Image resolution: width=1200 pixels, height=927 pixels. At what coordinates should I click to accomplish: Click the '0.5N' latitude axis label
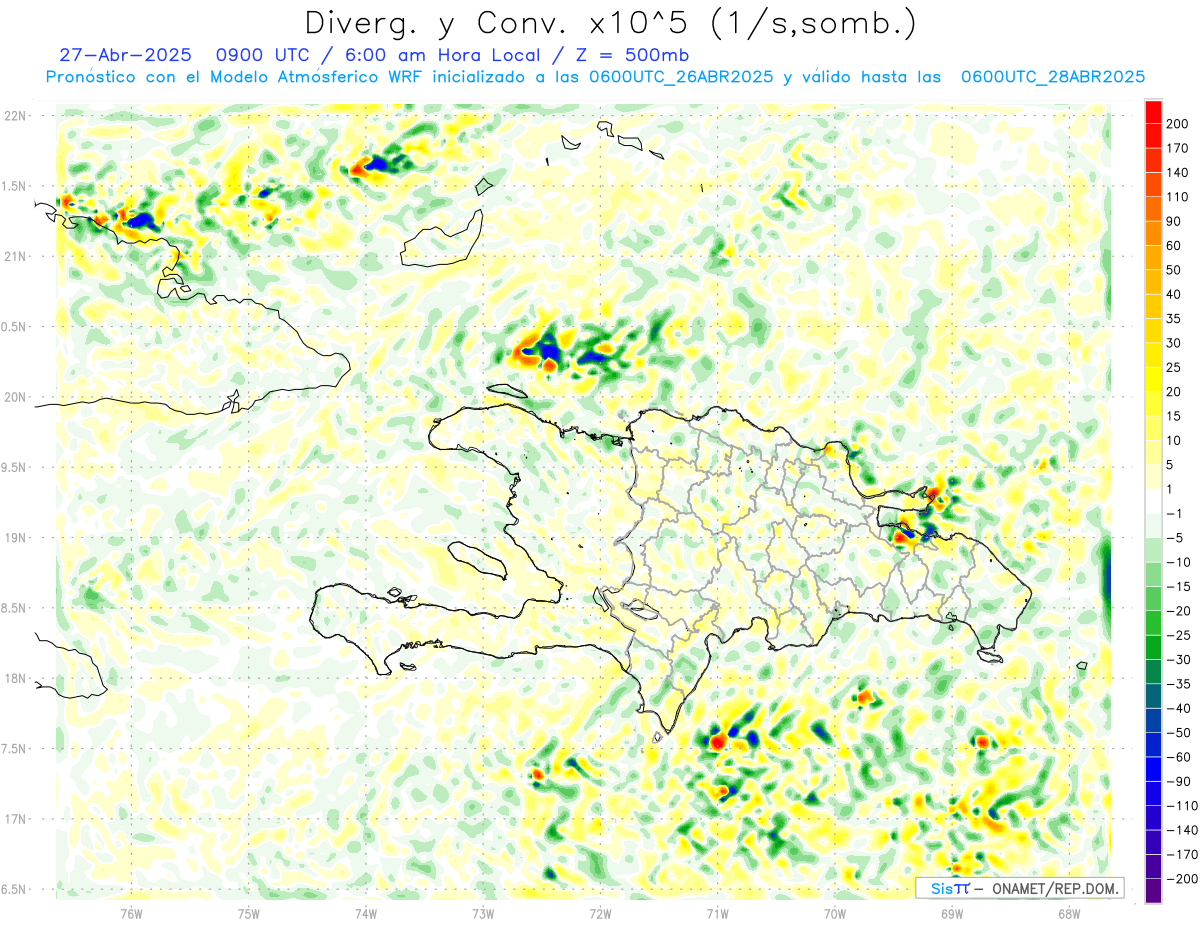[x=15, y=327]
